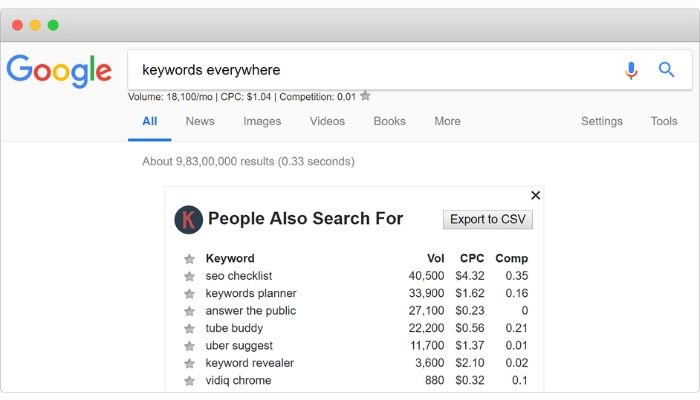Click the People Also Search For heading
The height and width of the screenshot is (400, 700).
(x=305, y=219)
